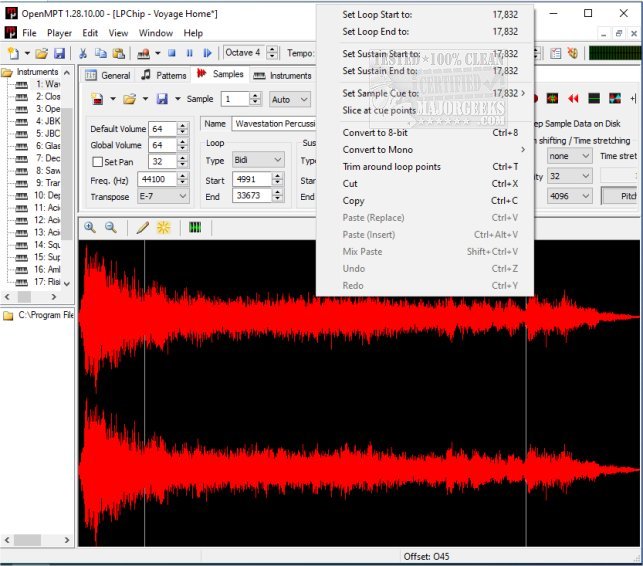Choose Trim around loop points

pos(391,167)
